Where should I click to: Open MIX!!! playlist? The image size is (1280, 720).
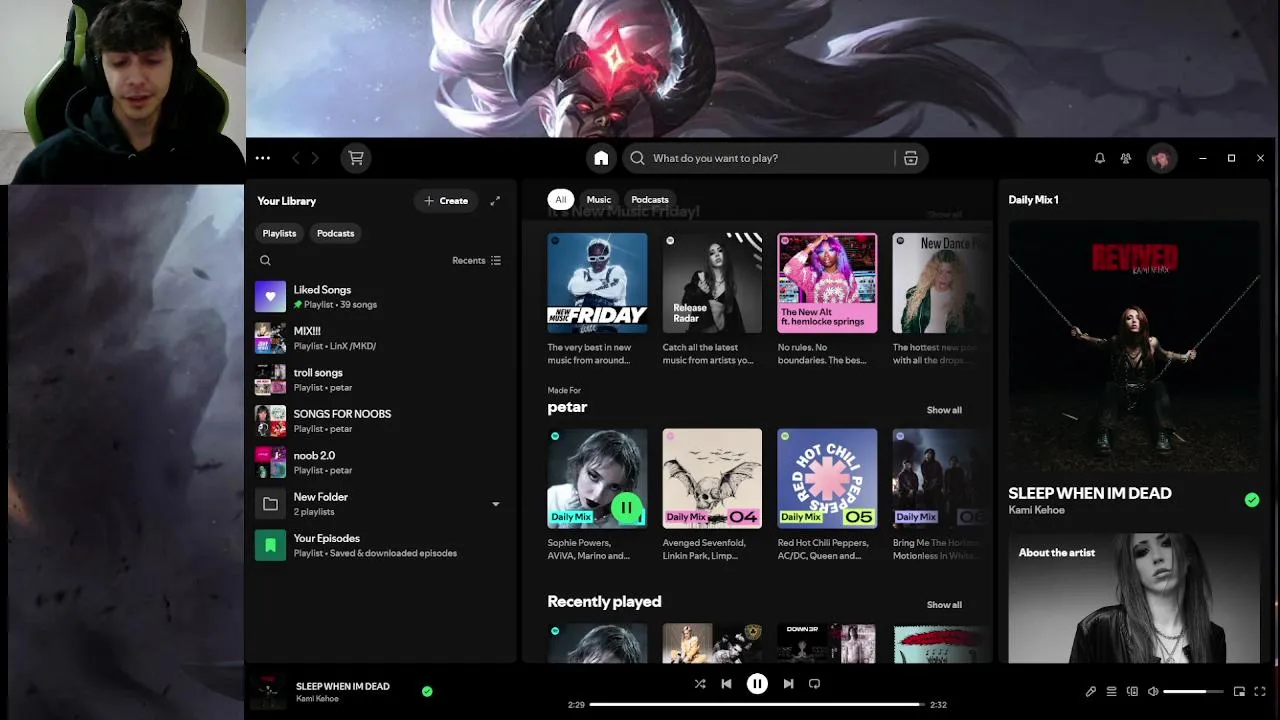click(380, 338)
